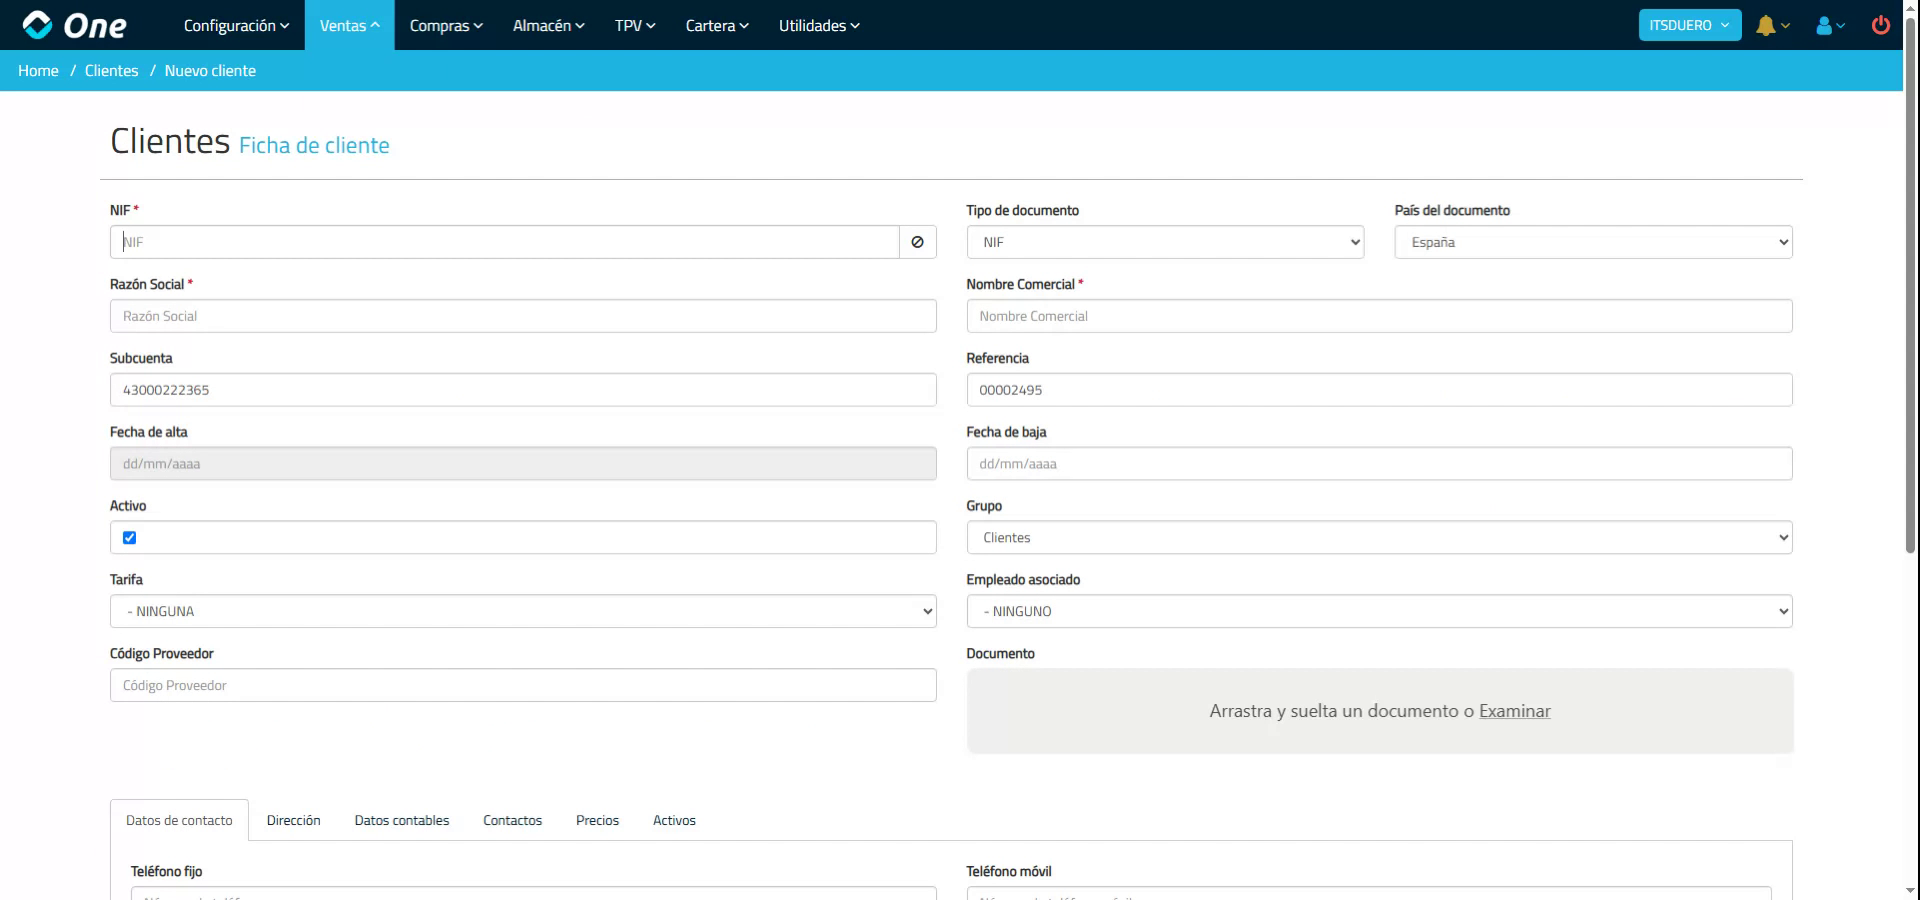Open the user profile icon
Viewport: 1920px width, 900px height.
point(1825,25)
